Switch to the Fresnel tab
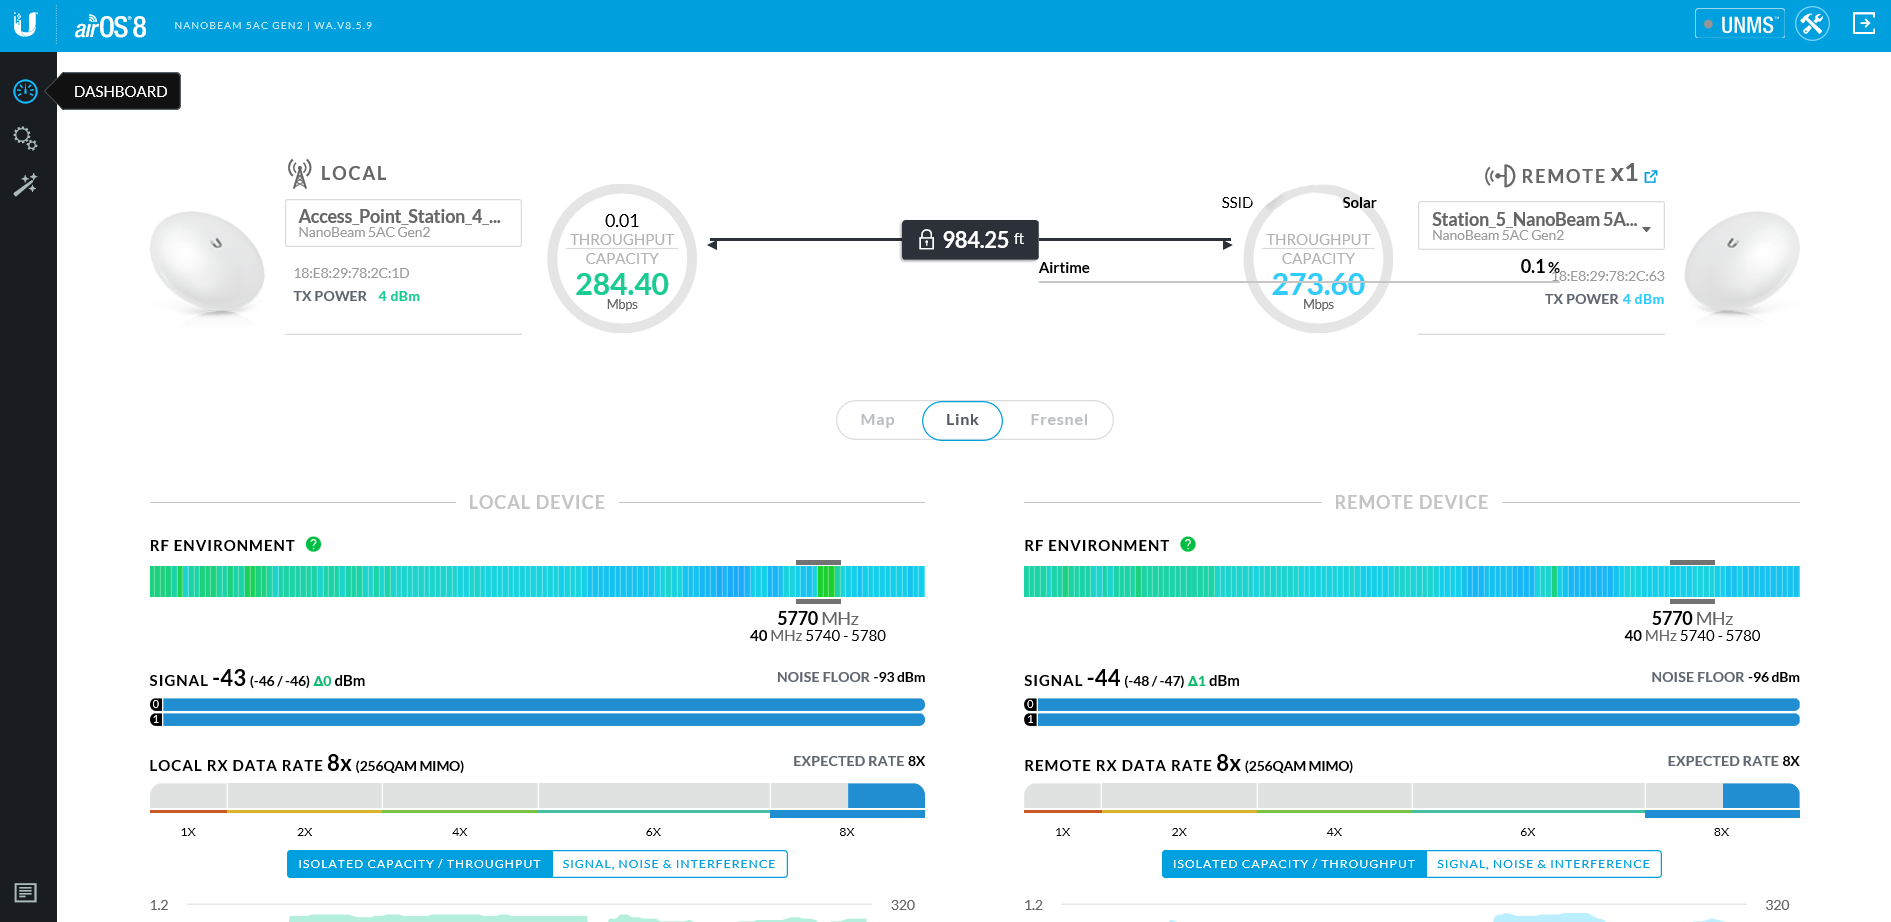This screenshot has height=922, width=1891. coord(1059,420)
